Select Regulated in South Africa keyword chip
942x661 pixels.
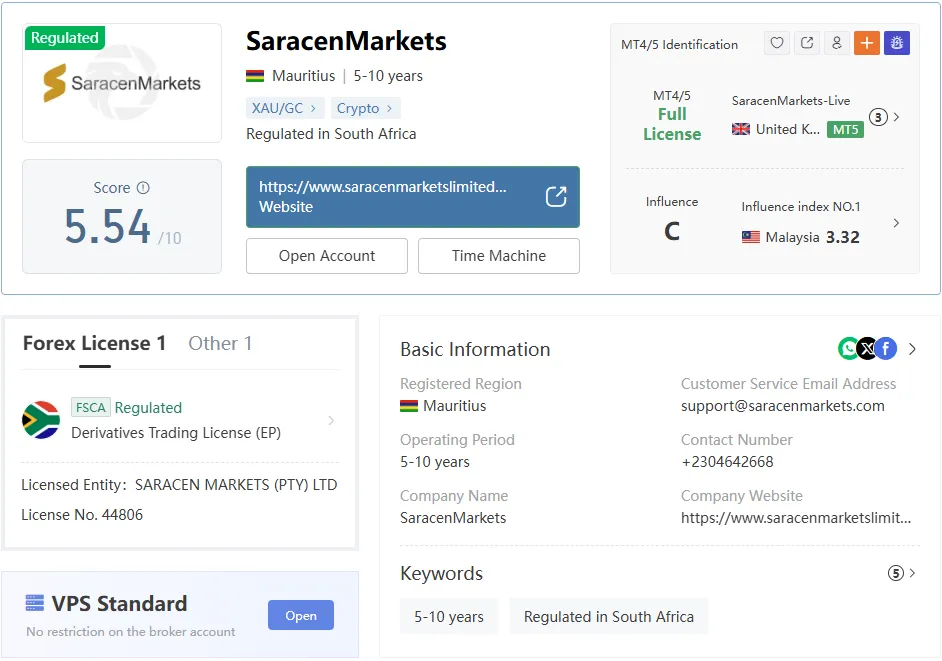(609, 617)
